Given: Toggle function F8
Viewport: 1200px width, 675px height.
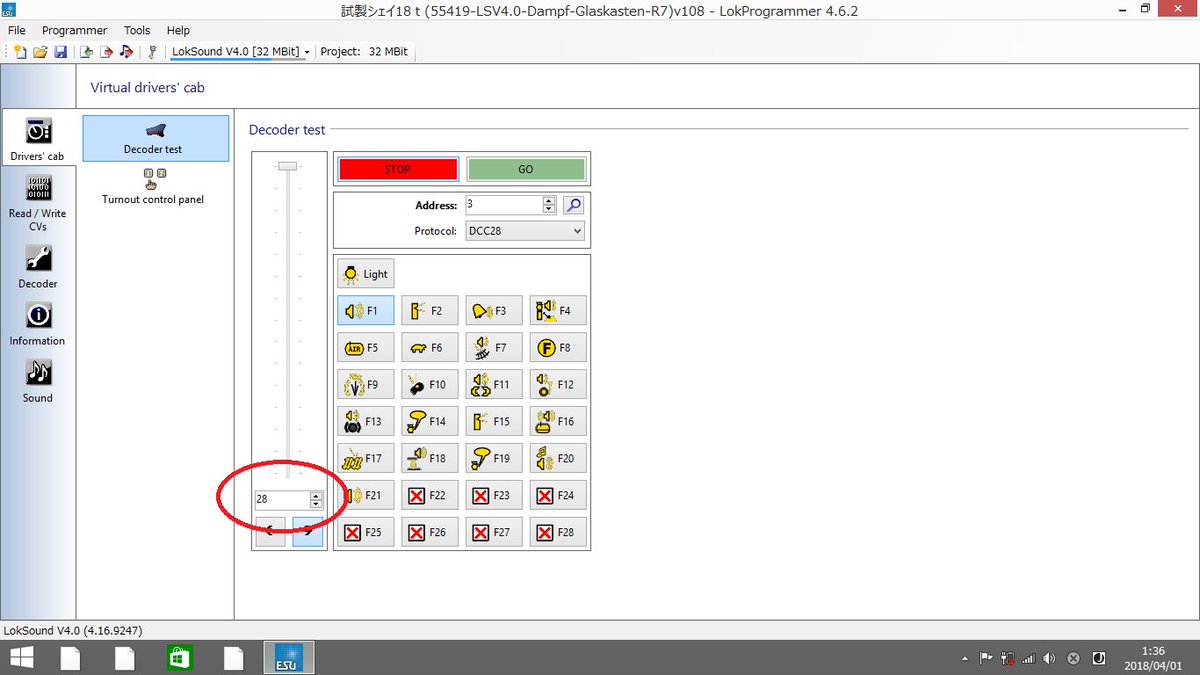Looking at the screenshot, I should pyautogui.click(x=558, y=348).
